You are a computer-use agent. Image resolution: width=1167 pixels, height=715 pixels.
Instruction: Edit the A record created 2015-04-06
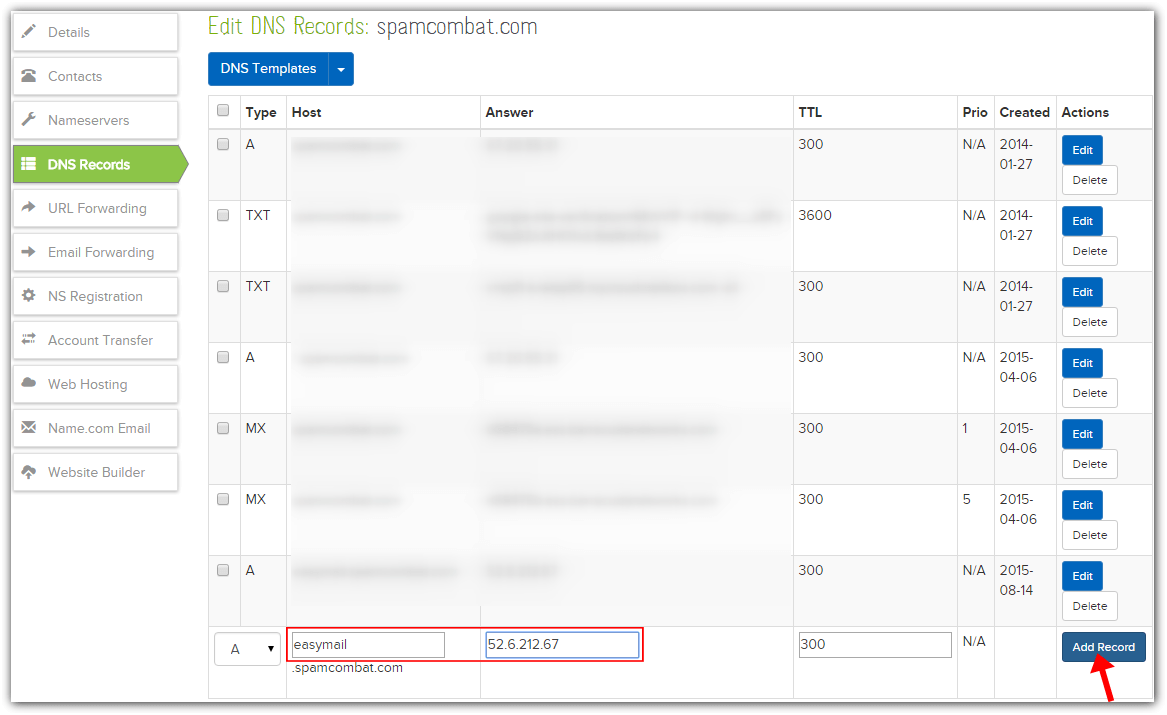pyautogui.click(x=1082, y=363)
